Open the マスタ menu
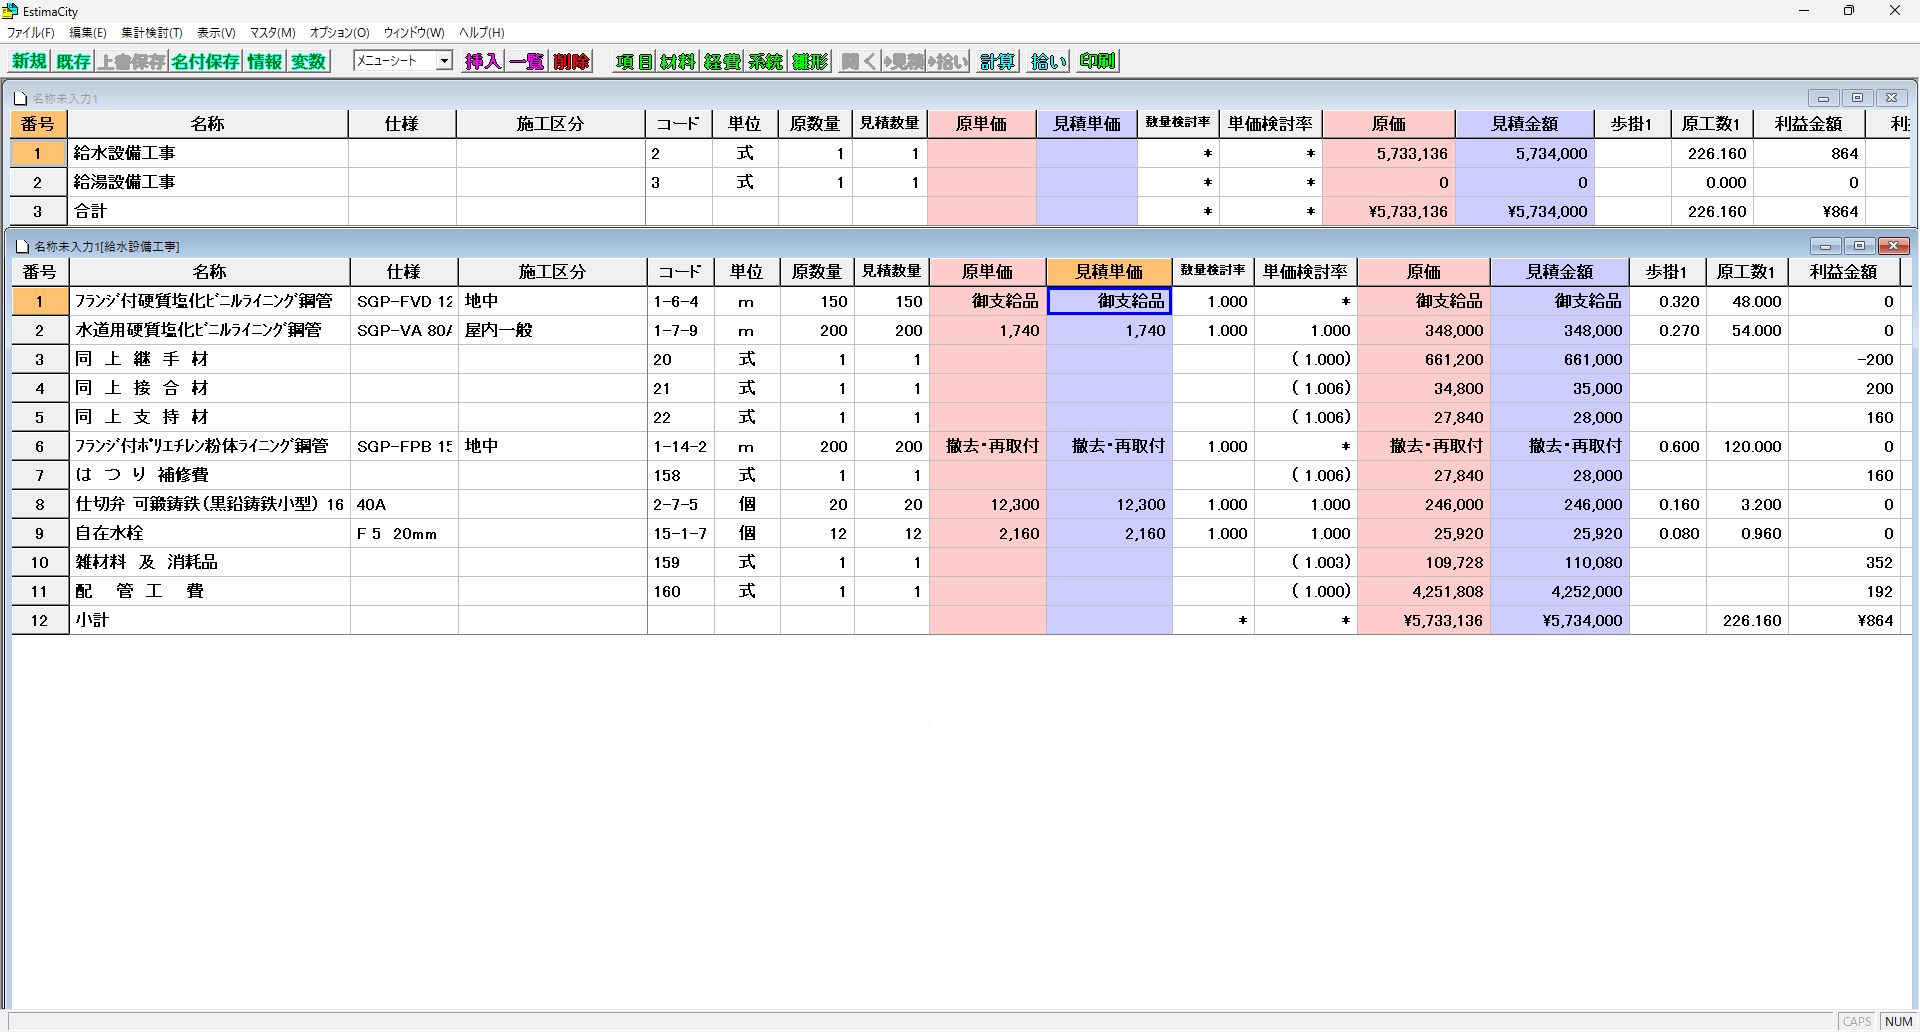Viewport: 1920px width, 1032px height. tap(271, 32)
